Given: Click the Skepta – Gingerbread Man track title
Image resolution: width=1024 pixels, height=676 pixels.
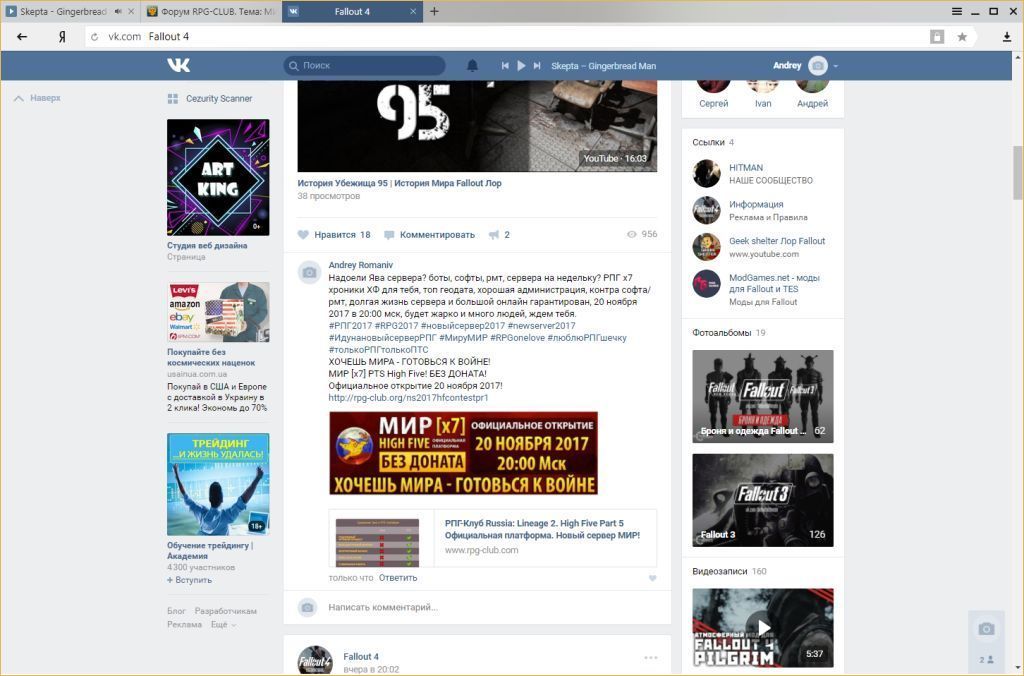Looking at the screenshot, I should [x=603, y=66].
